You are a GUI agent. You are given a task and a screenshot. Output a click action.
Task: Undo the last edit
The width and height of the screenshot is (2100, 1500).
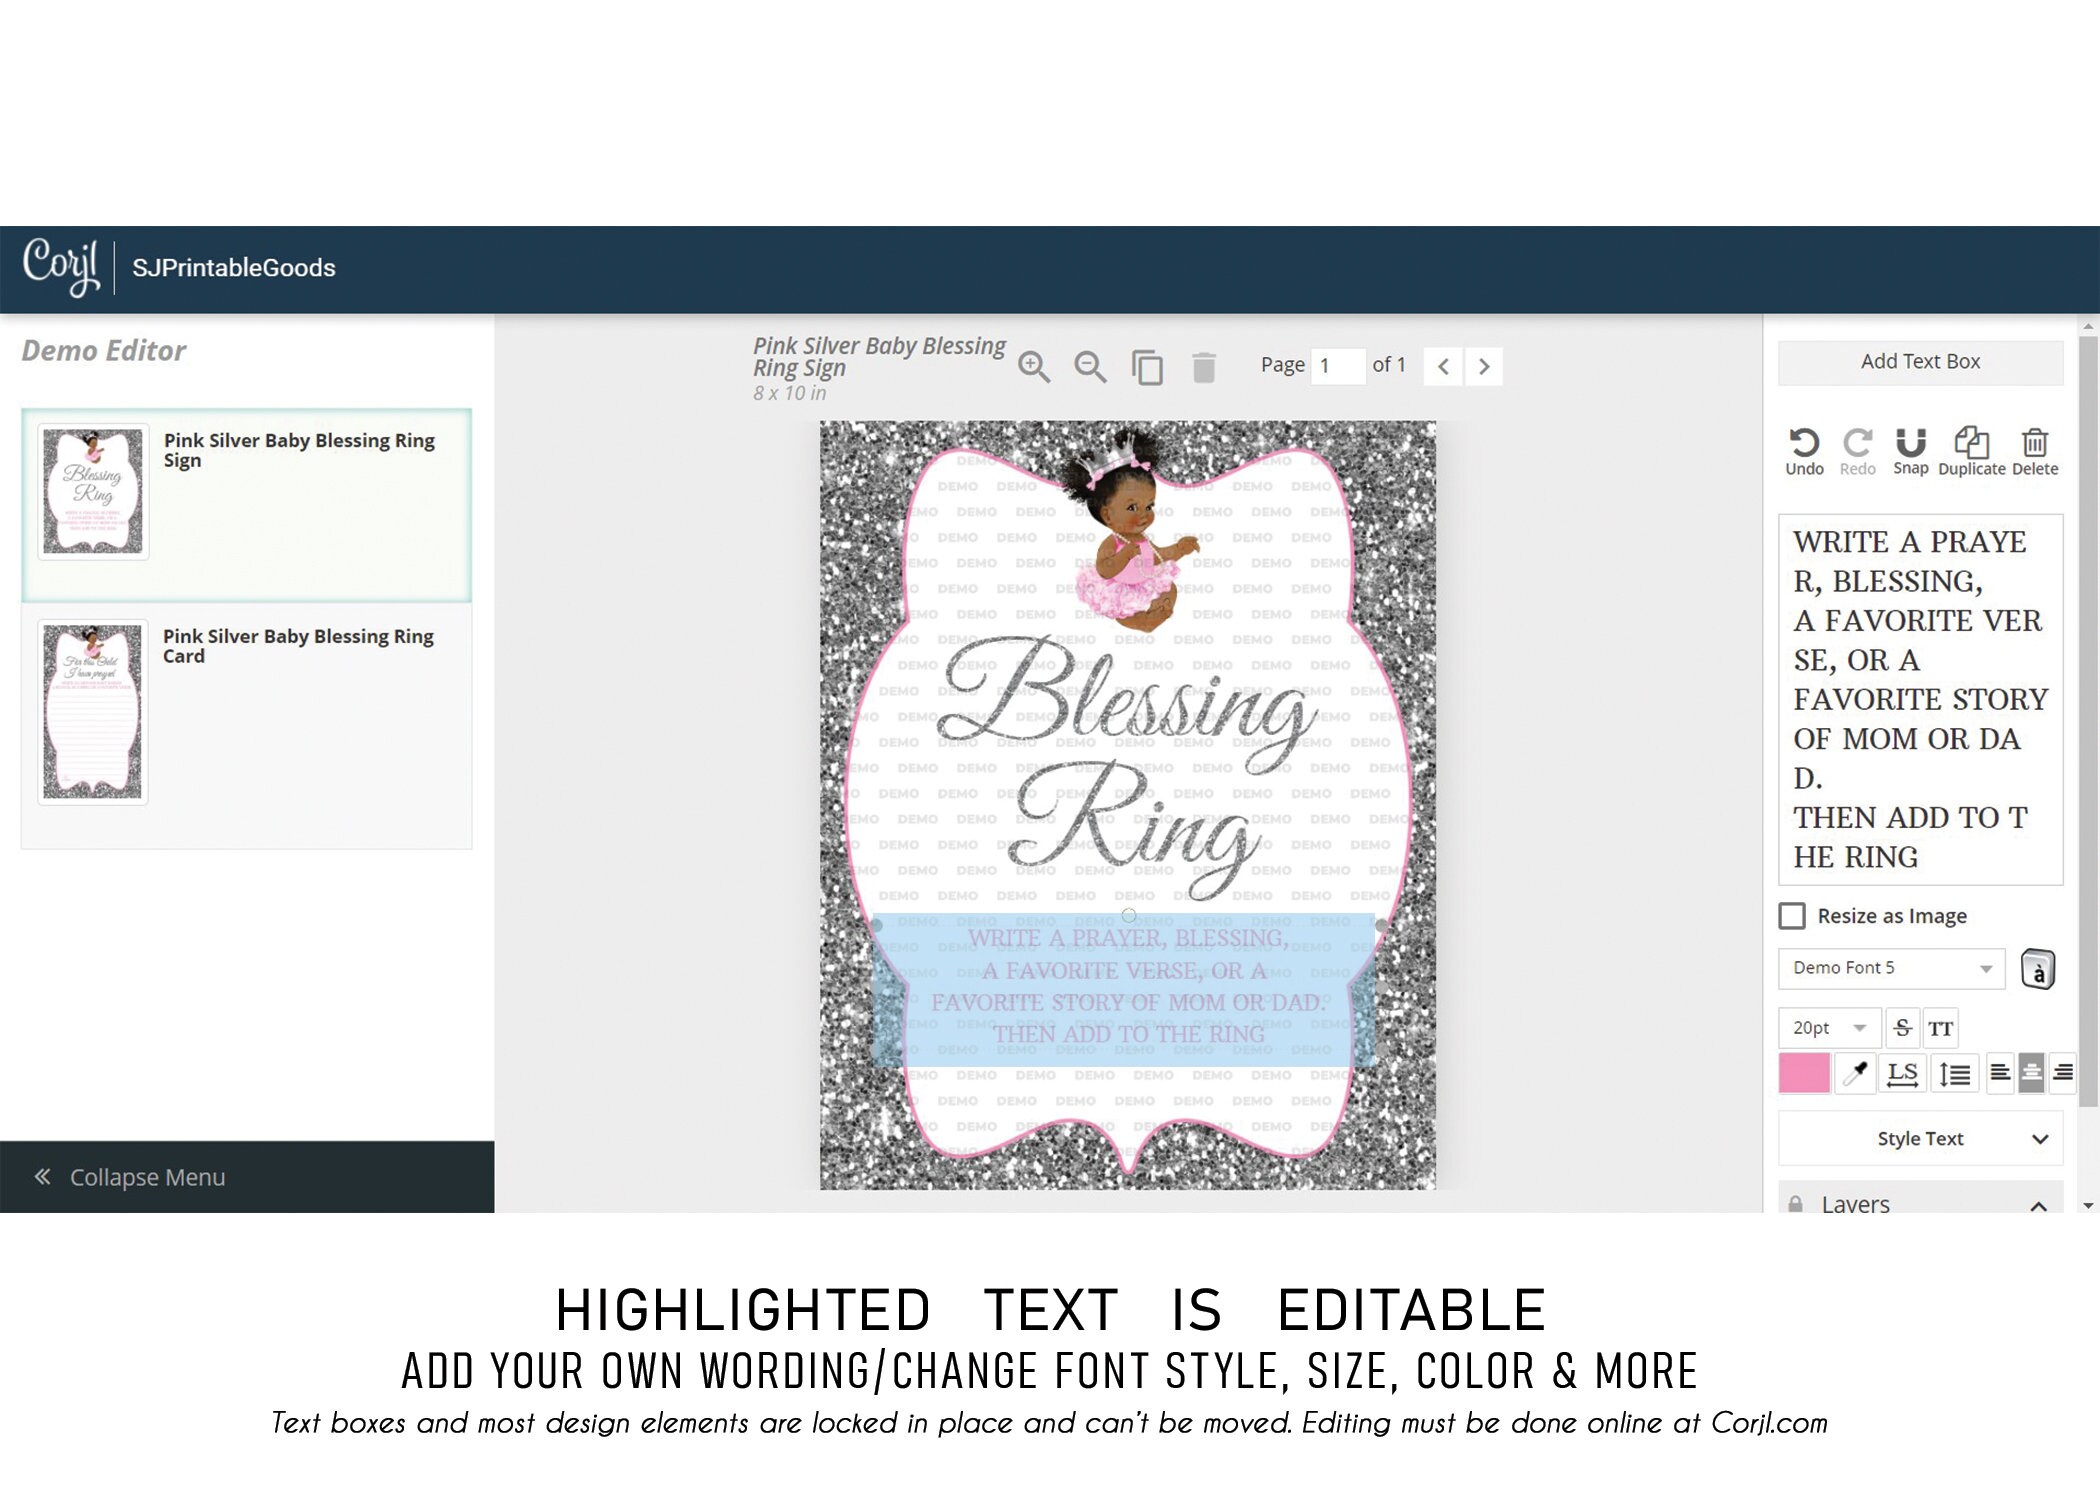1804,451
